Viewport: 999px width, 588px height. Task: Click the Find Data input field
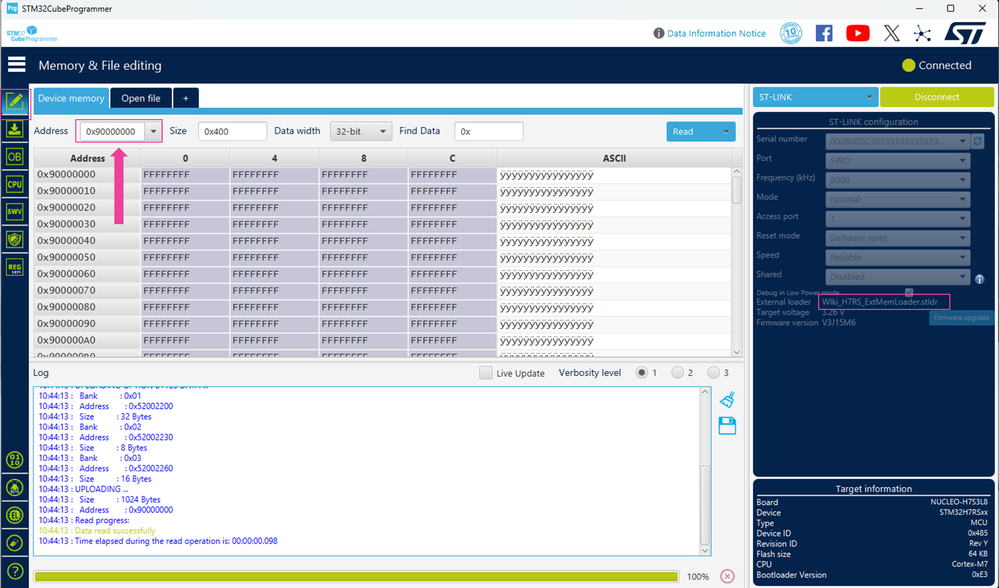[489, 131]
